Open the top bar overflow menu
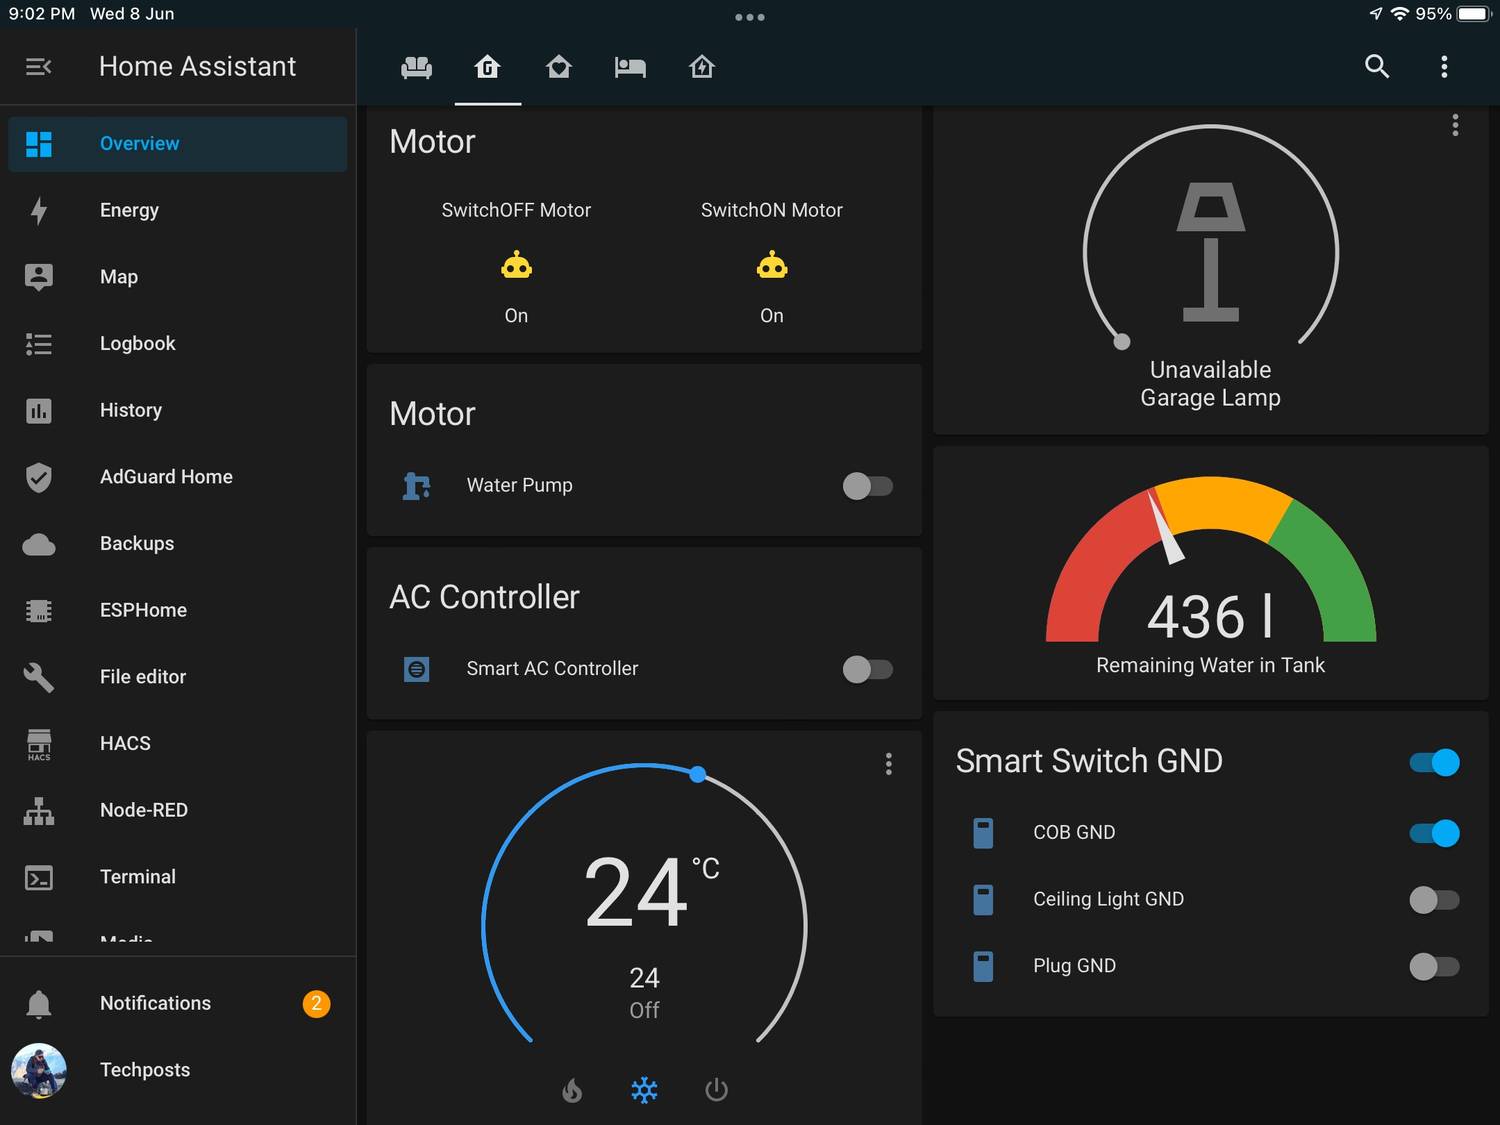 point(1444,67)
